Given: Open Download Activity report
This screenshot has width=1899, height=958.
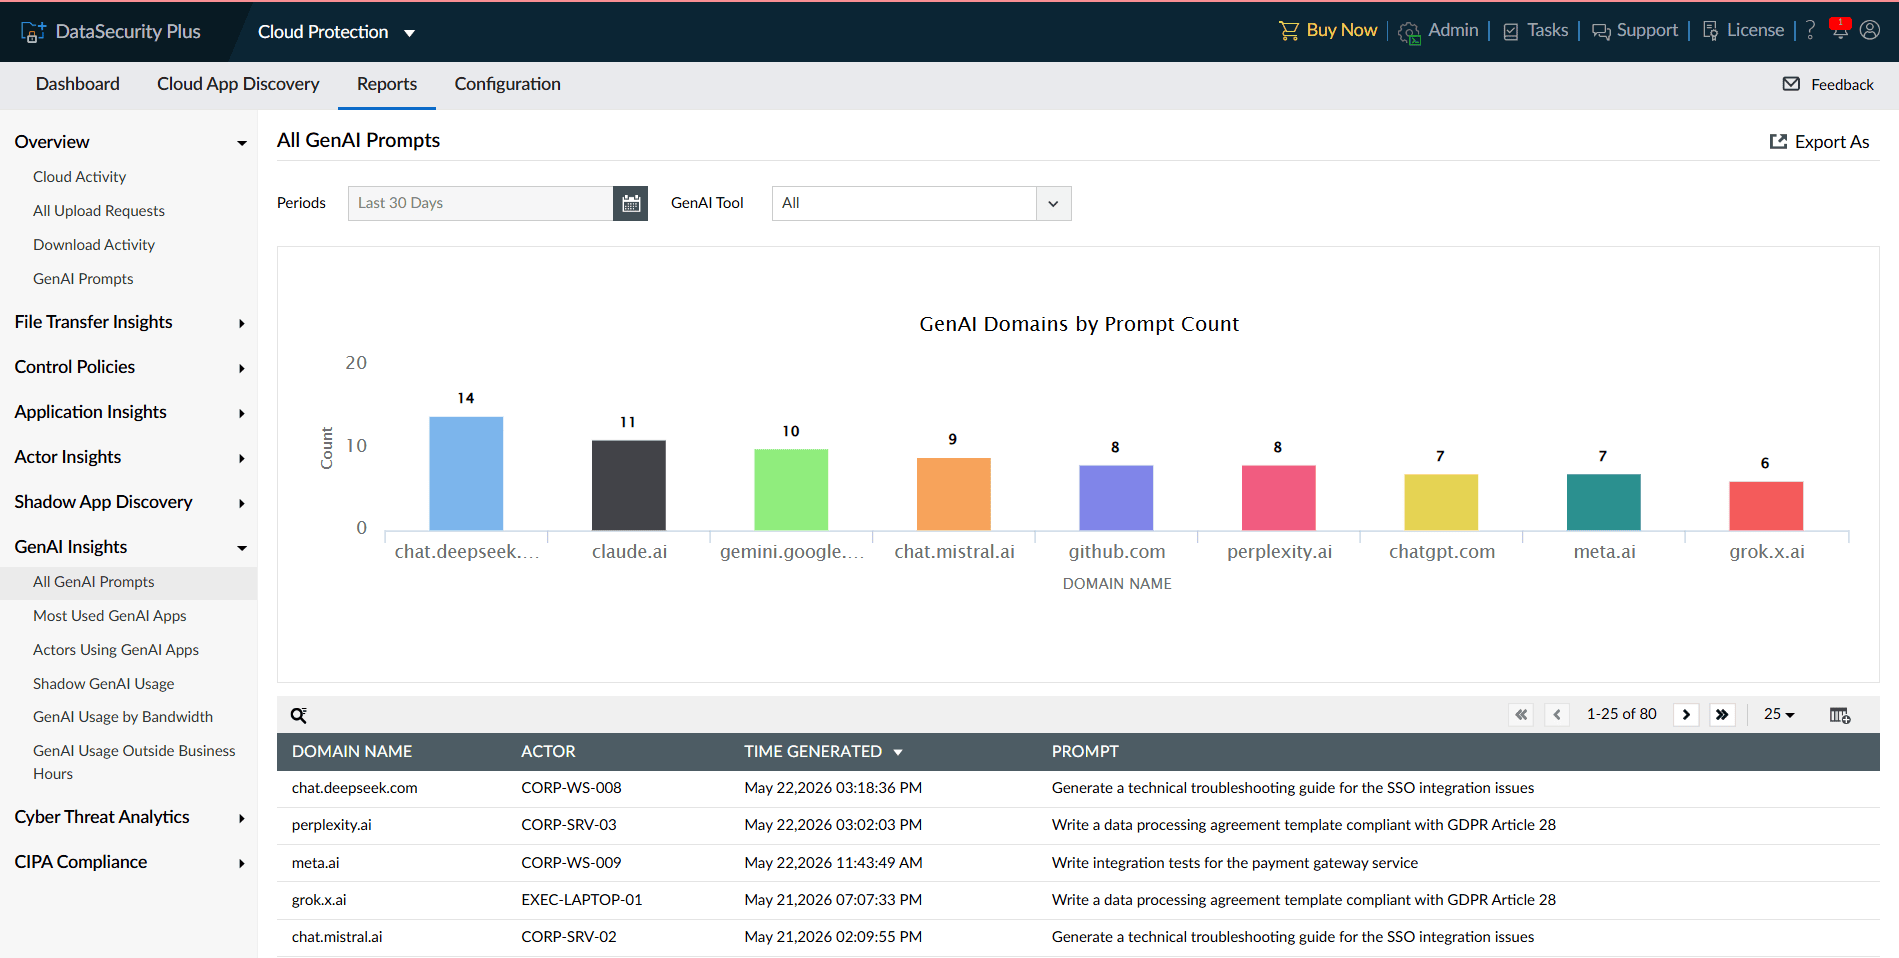Looking at the screenshot, I should (94, 245).
